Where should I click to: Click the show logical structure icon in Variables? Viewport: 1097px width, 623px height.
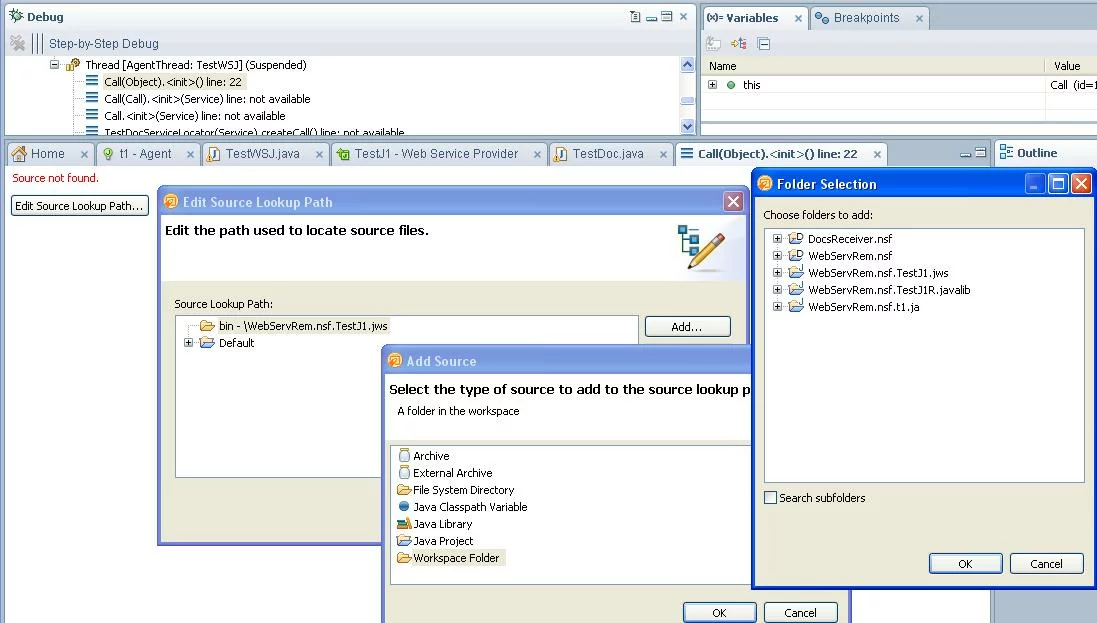click(739, 43)
